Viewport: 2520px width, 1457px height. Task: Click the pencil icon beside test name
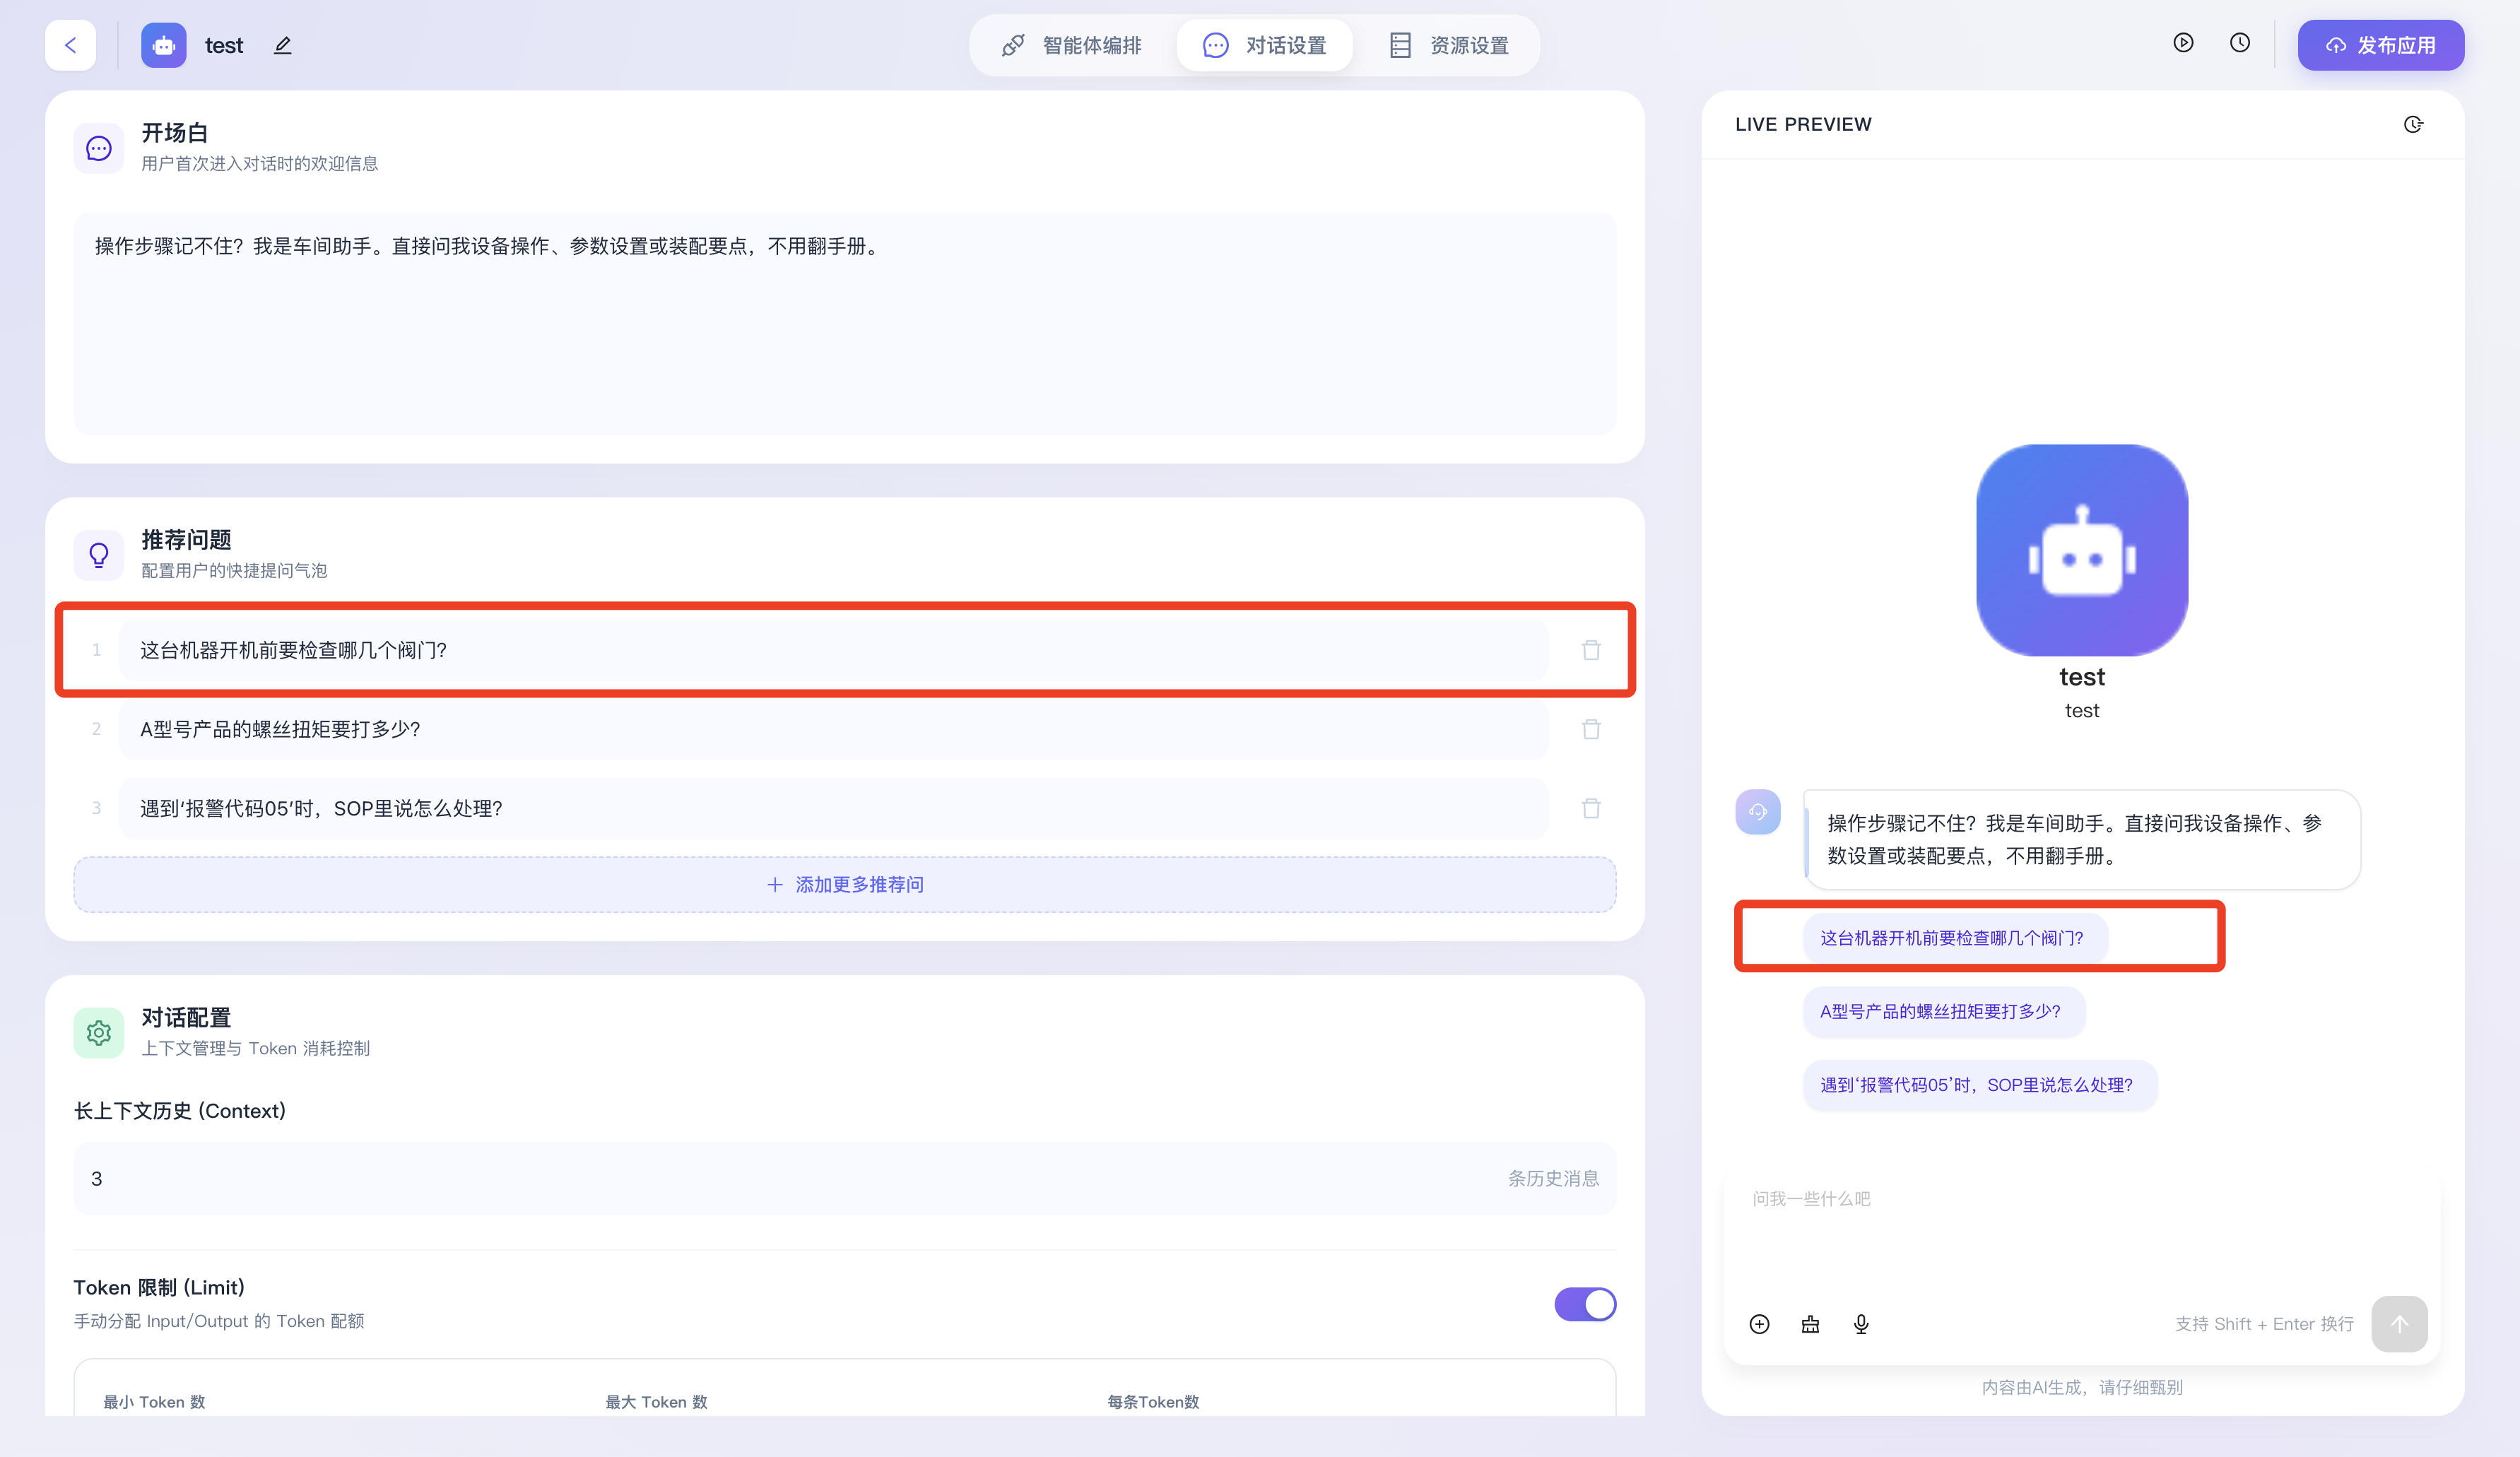(283, 45)
